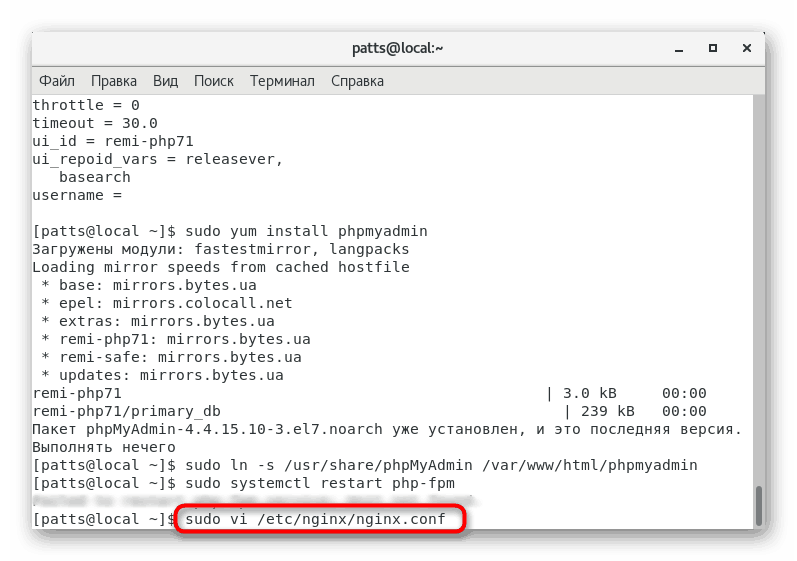
Task: Click the 'throttle = 0' line
Action: pyautogui.click(x=86, y=105)
